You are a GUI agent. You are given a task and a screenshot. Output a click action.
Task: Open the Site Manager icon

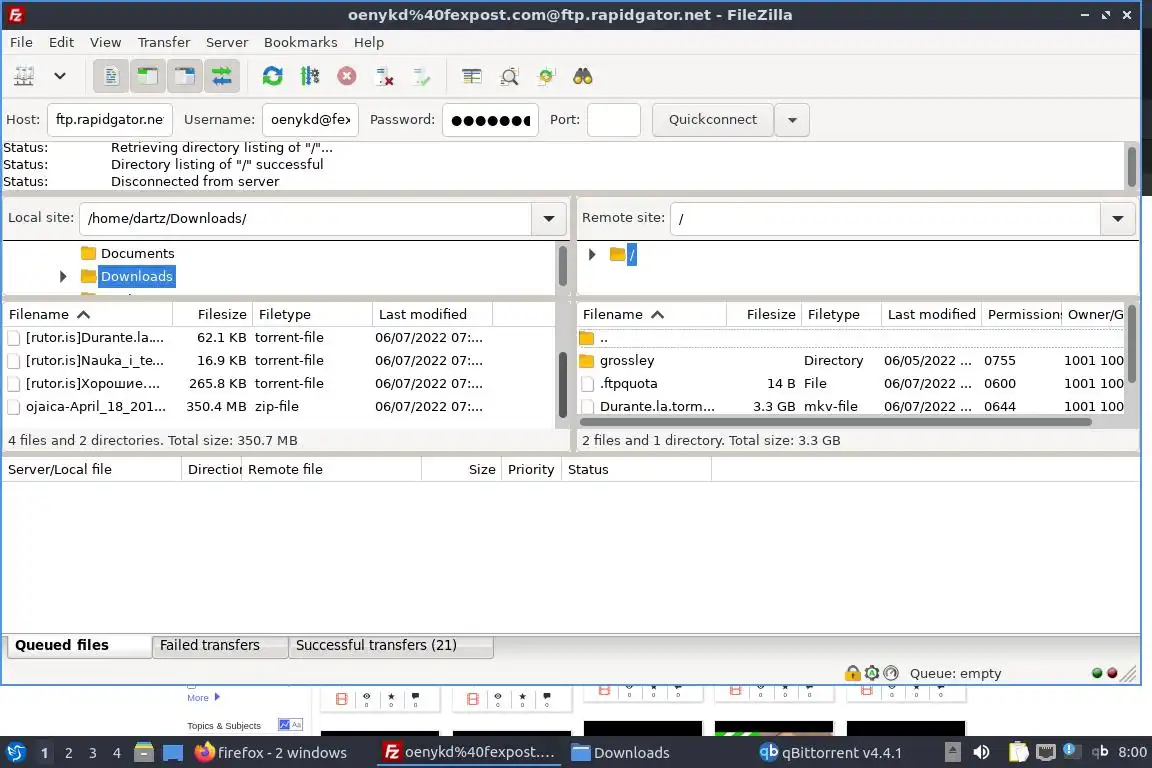24,76
